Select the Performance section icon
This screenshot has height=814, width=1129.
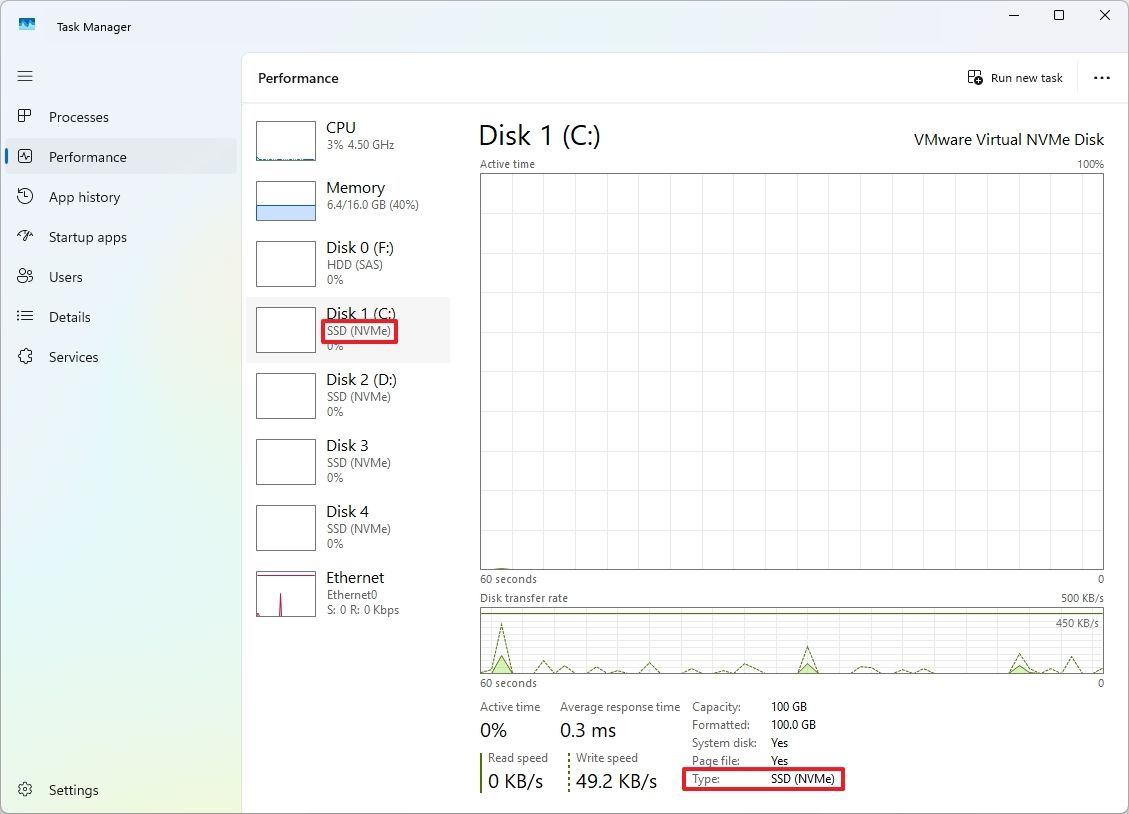coord(26,157)
